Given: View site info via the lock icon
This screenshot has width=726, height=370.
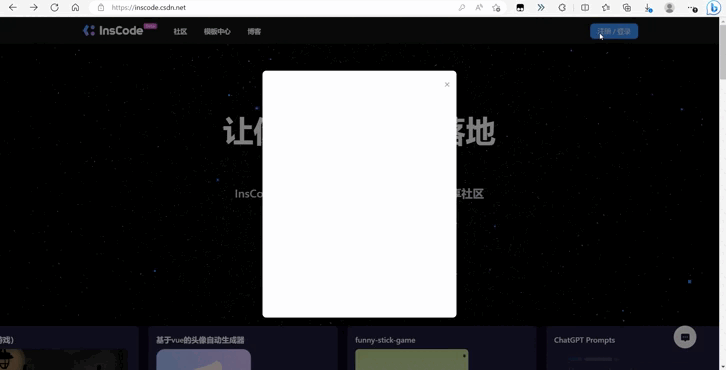Looking at the screenshot, I should 100,7.
